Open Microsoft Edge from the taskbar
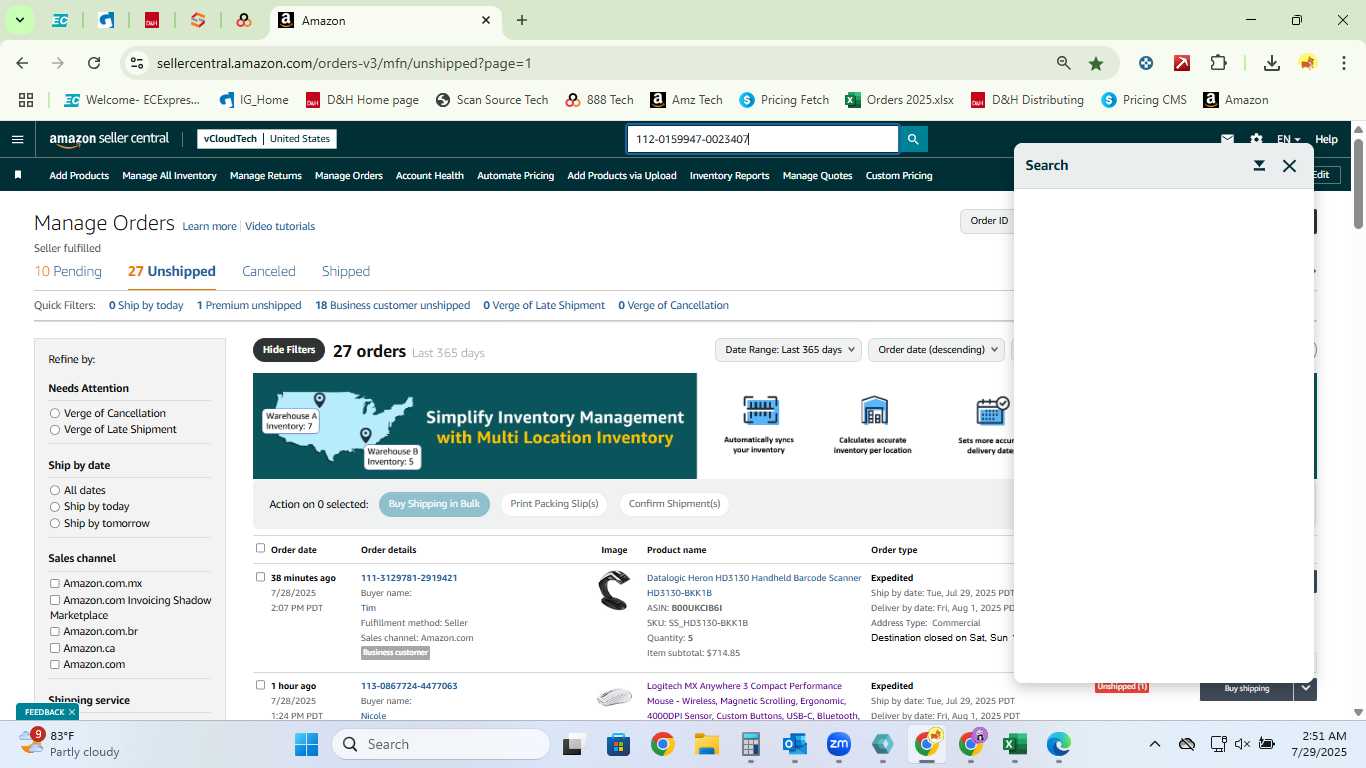Image resolution: width=1366 pixels, height=768 pixels. click(x=1059, y=744)
